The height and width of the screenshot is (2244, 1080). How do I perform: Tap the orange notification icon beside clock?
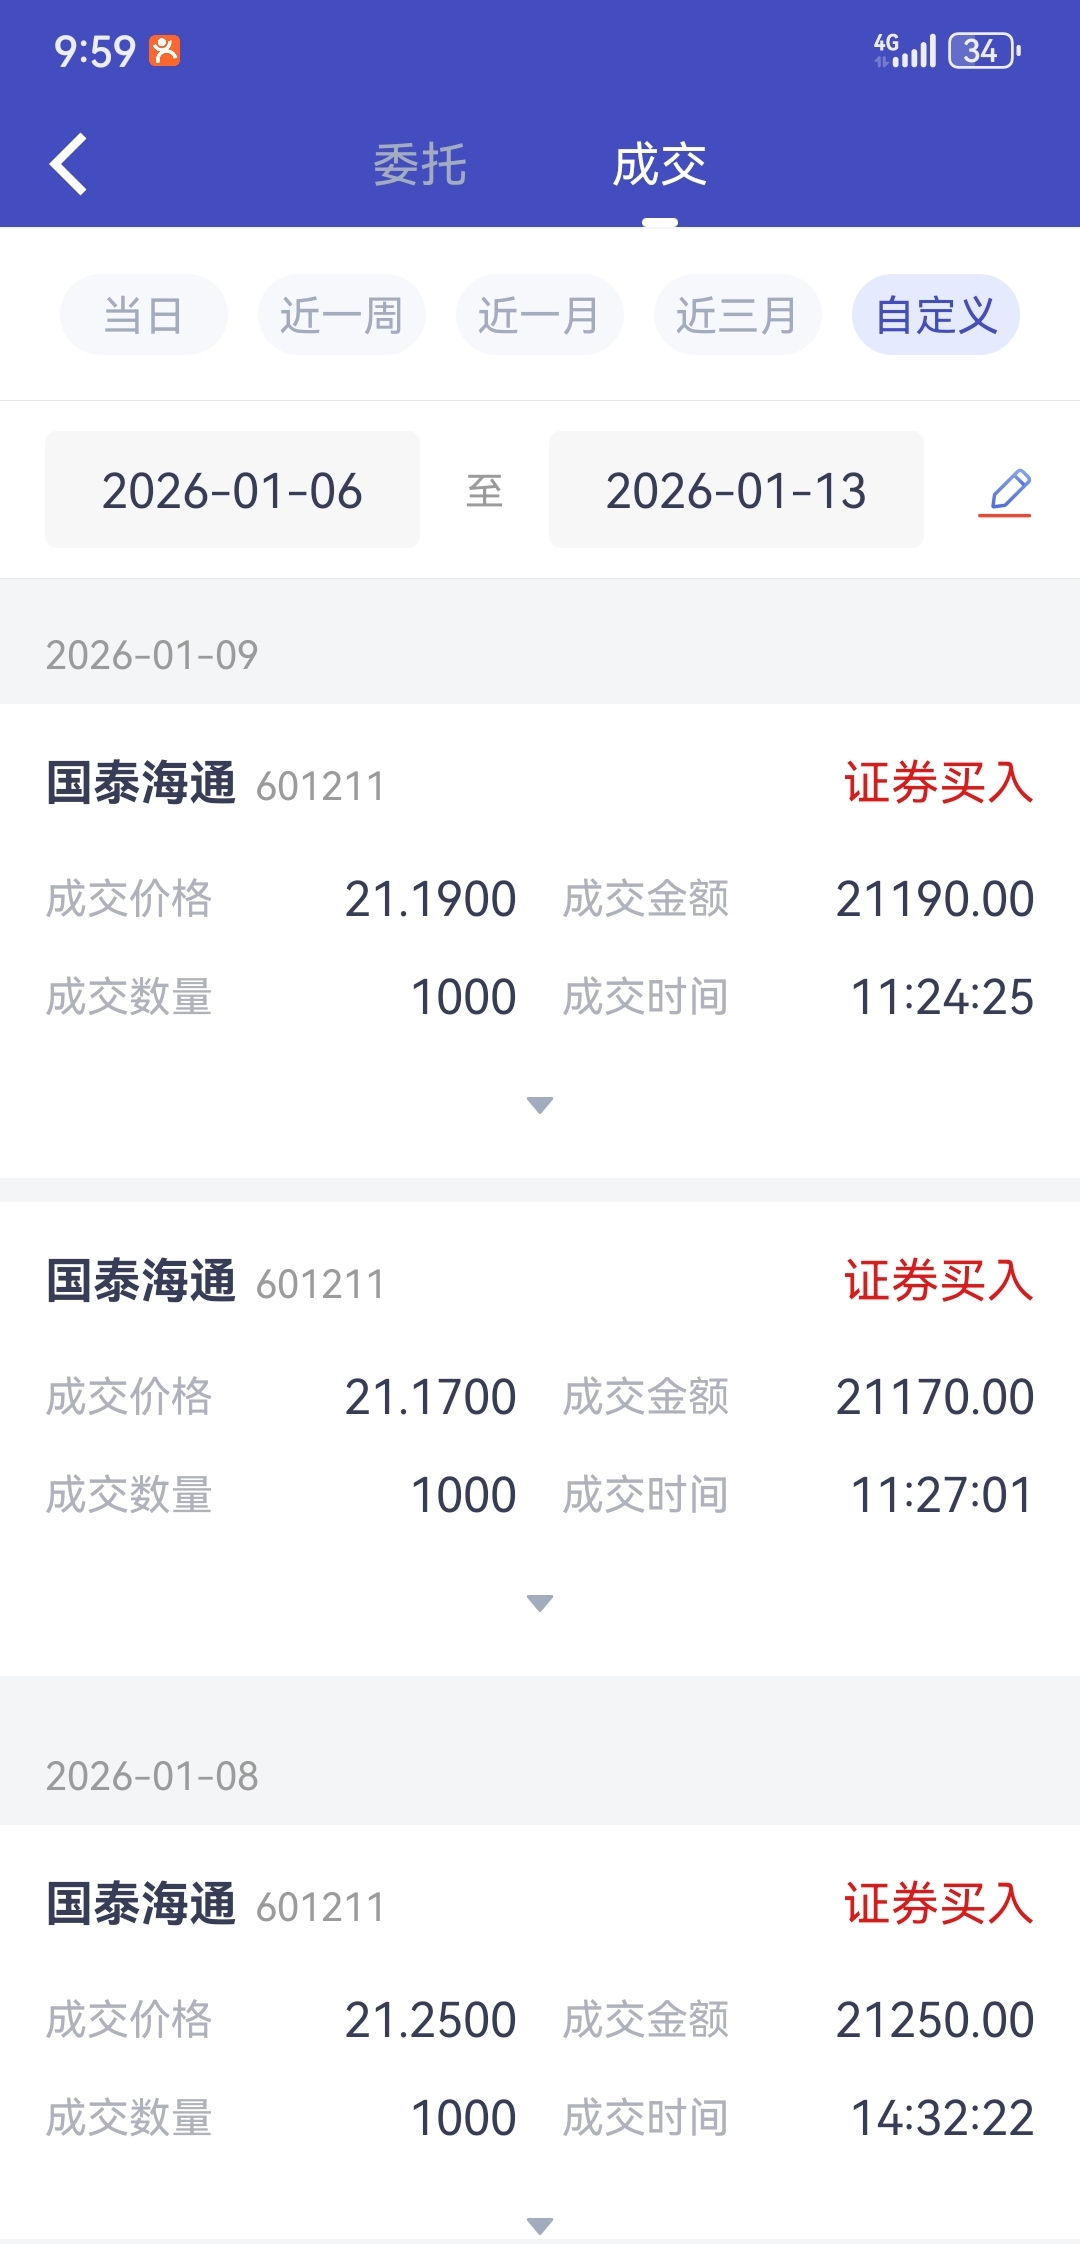tap(164, 50)
